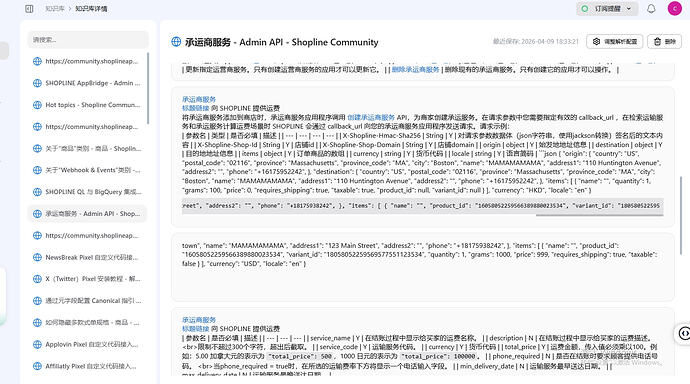The height and width of the screenshot is (384, 690).
Task: Collapse the left sidebar panel icon
Action: click(29, 9)
